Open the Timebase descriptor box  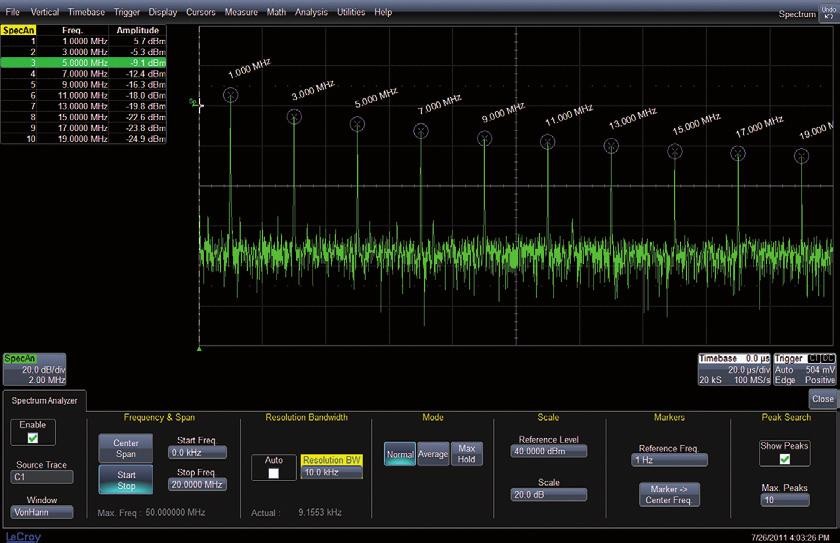(734, 369)
